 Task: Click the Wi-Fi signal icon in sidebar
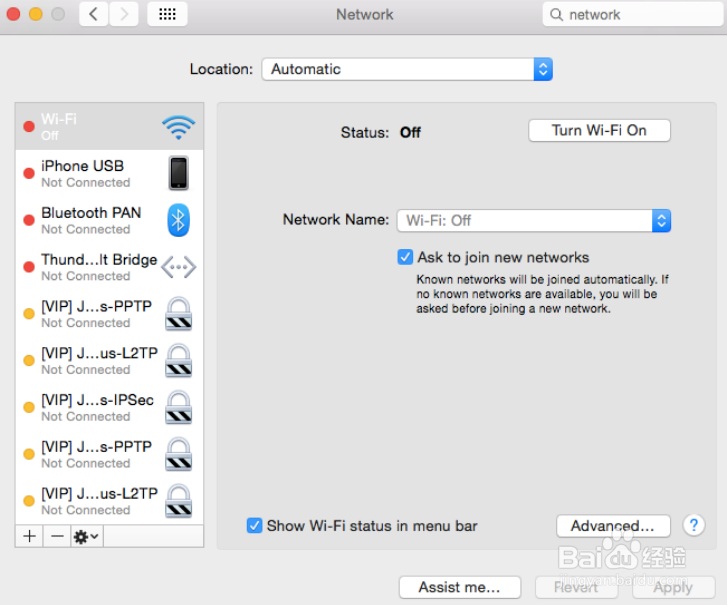click(179, 127)
